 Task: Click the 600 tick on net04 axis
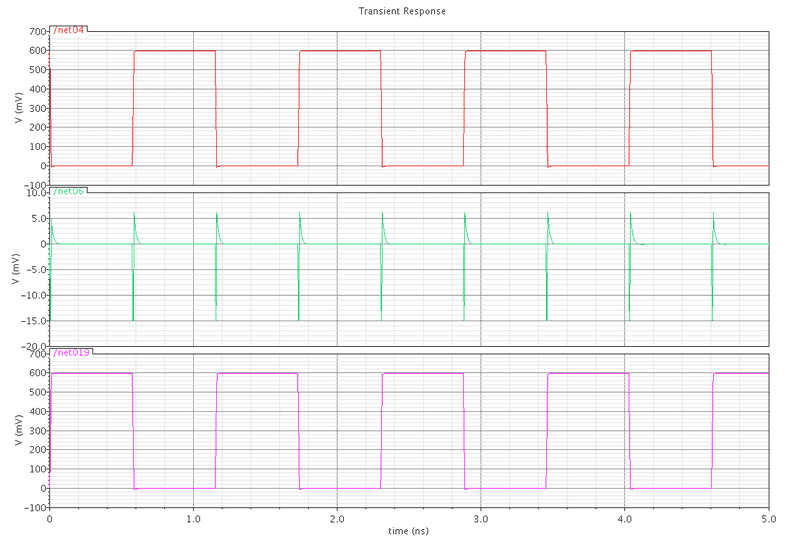tap(38, 51)
